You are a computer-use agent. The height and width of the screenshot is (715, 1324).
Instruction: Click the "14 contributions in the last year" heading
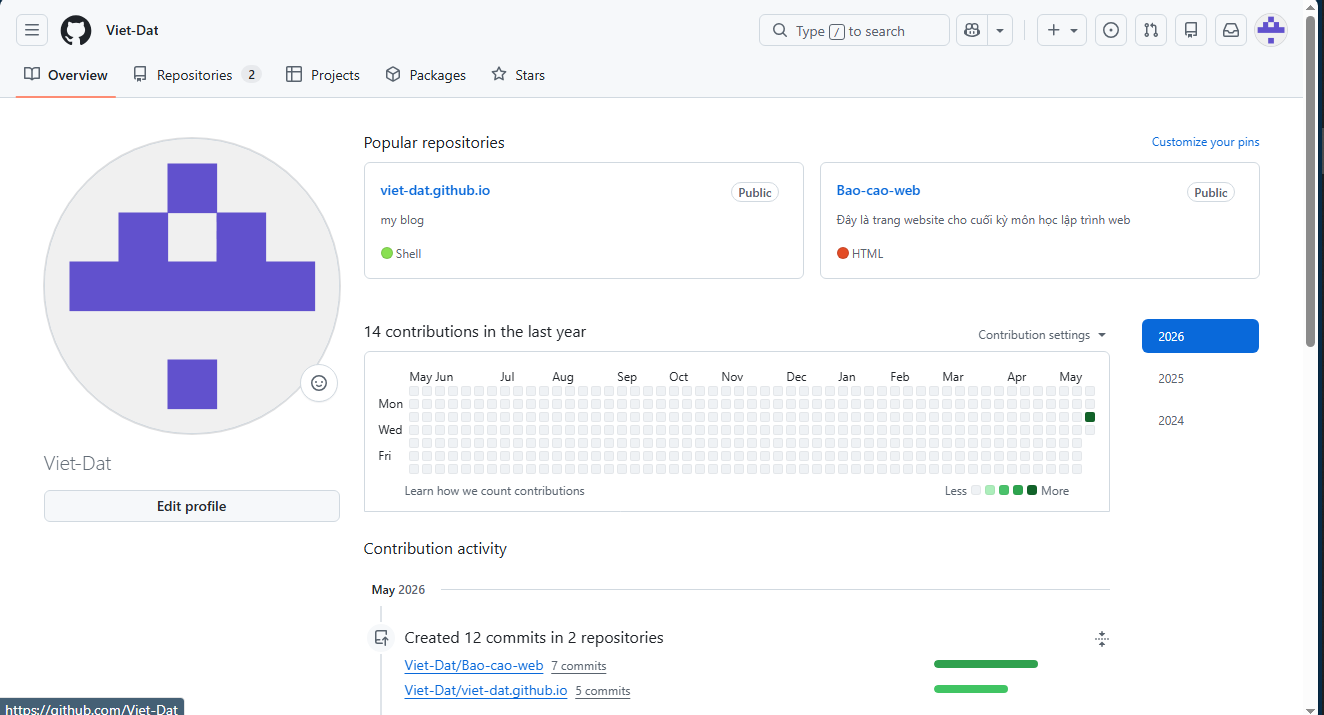tap(475, 332)
